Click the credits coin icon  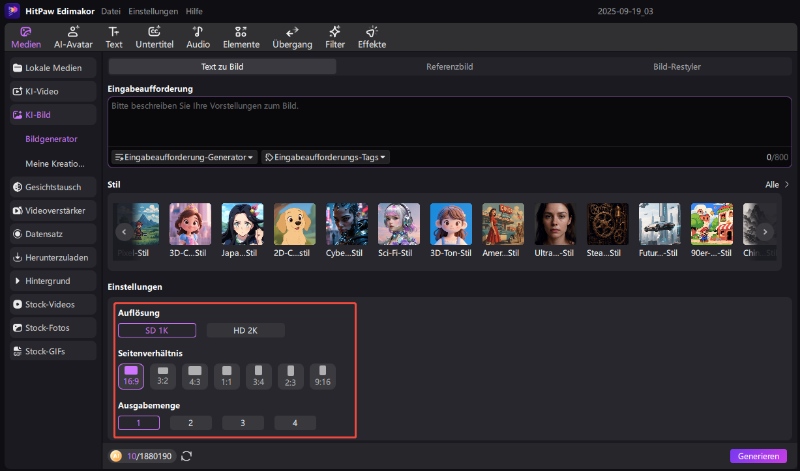[x=116, y=456]
